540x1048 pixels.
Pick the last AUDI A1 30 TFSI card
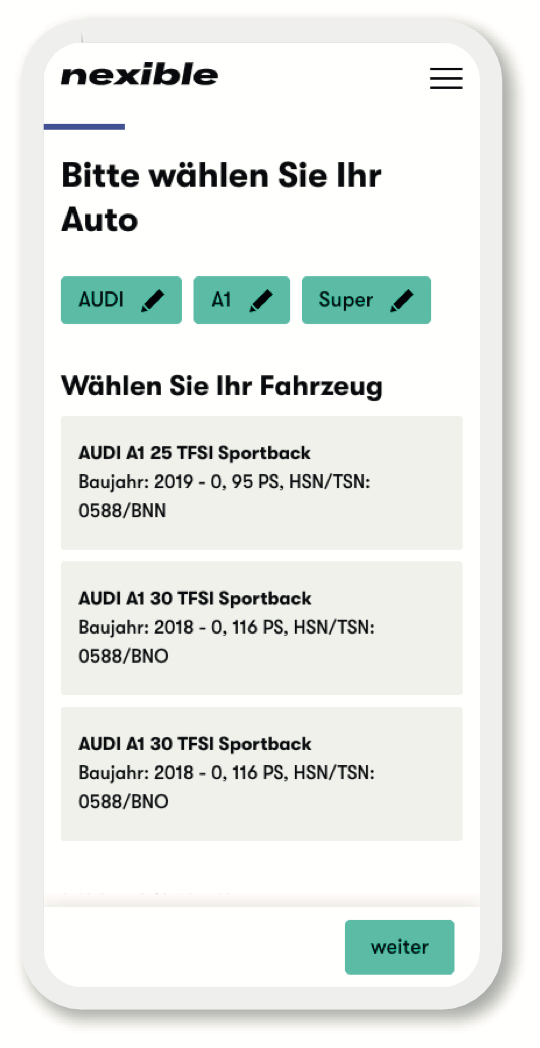[262, 773]
